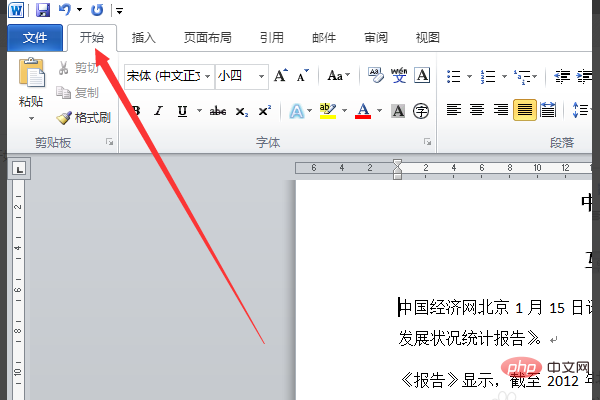Expand the Font group dialog launcher

click(428, 143)
